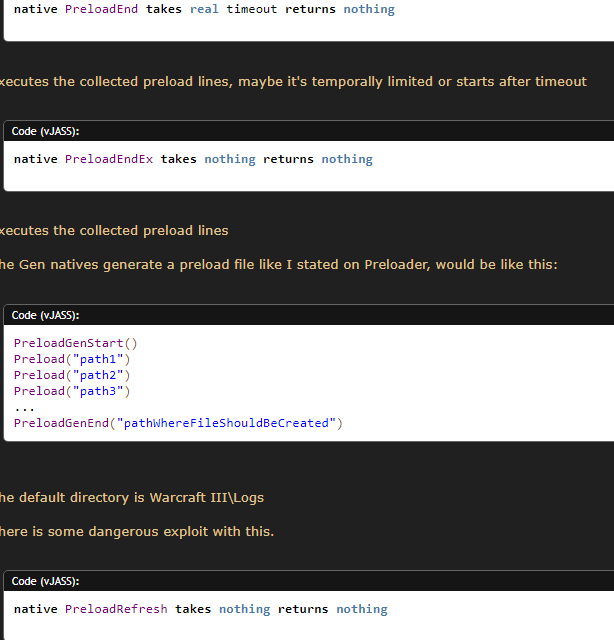Screen dimensions: 614x640
Task: Click the Preload("path3") line
Action: click(x=72, y=391)
